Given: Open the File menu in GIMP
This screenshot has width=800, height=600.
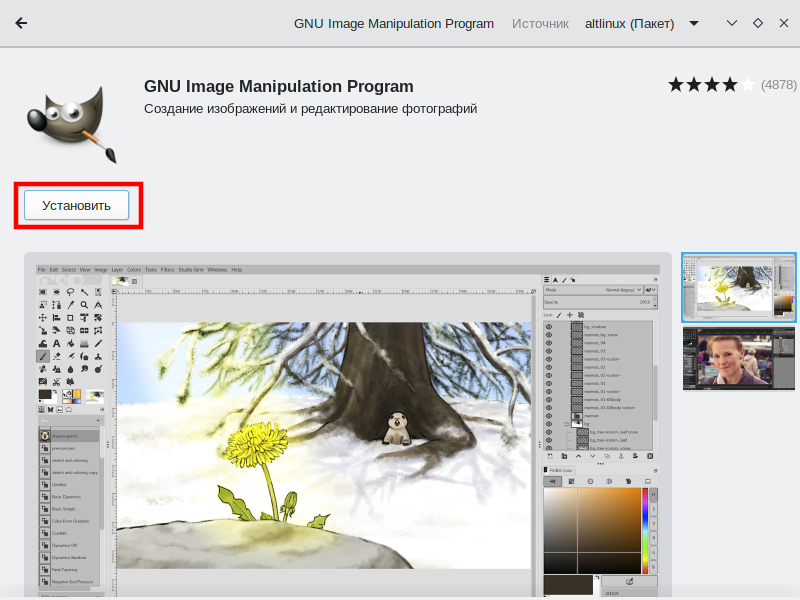Looking at the screenshot, I should (42, 269).
